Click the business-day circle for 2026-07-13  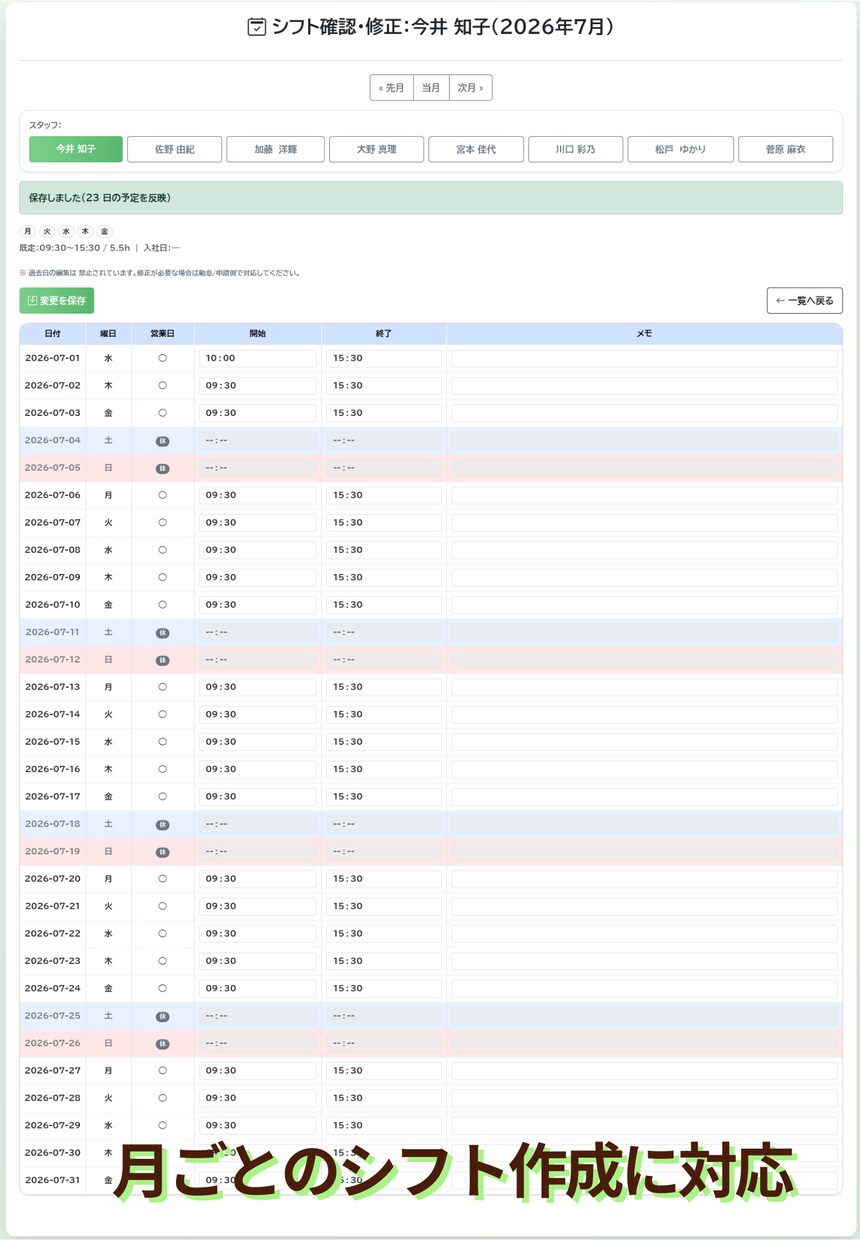tap(162, 687)
